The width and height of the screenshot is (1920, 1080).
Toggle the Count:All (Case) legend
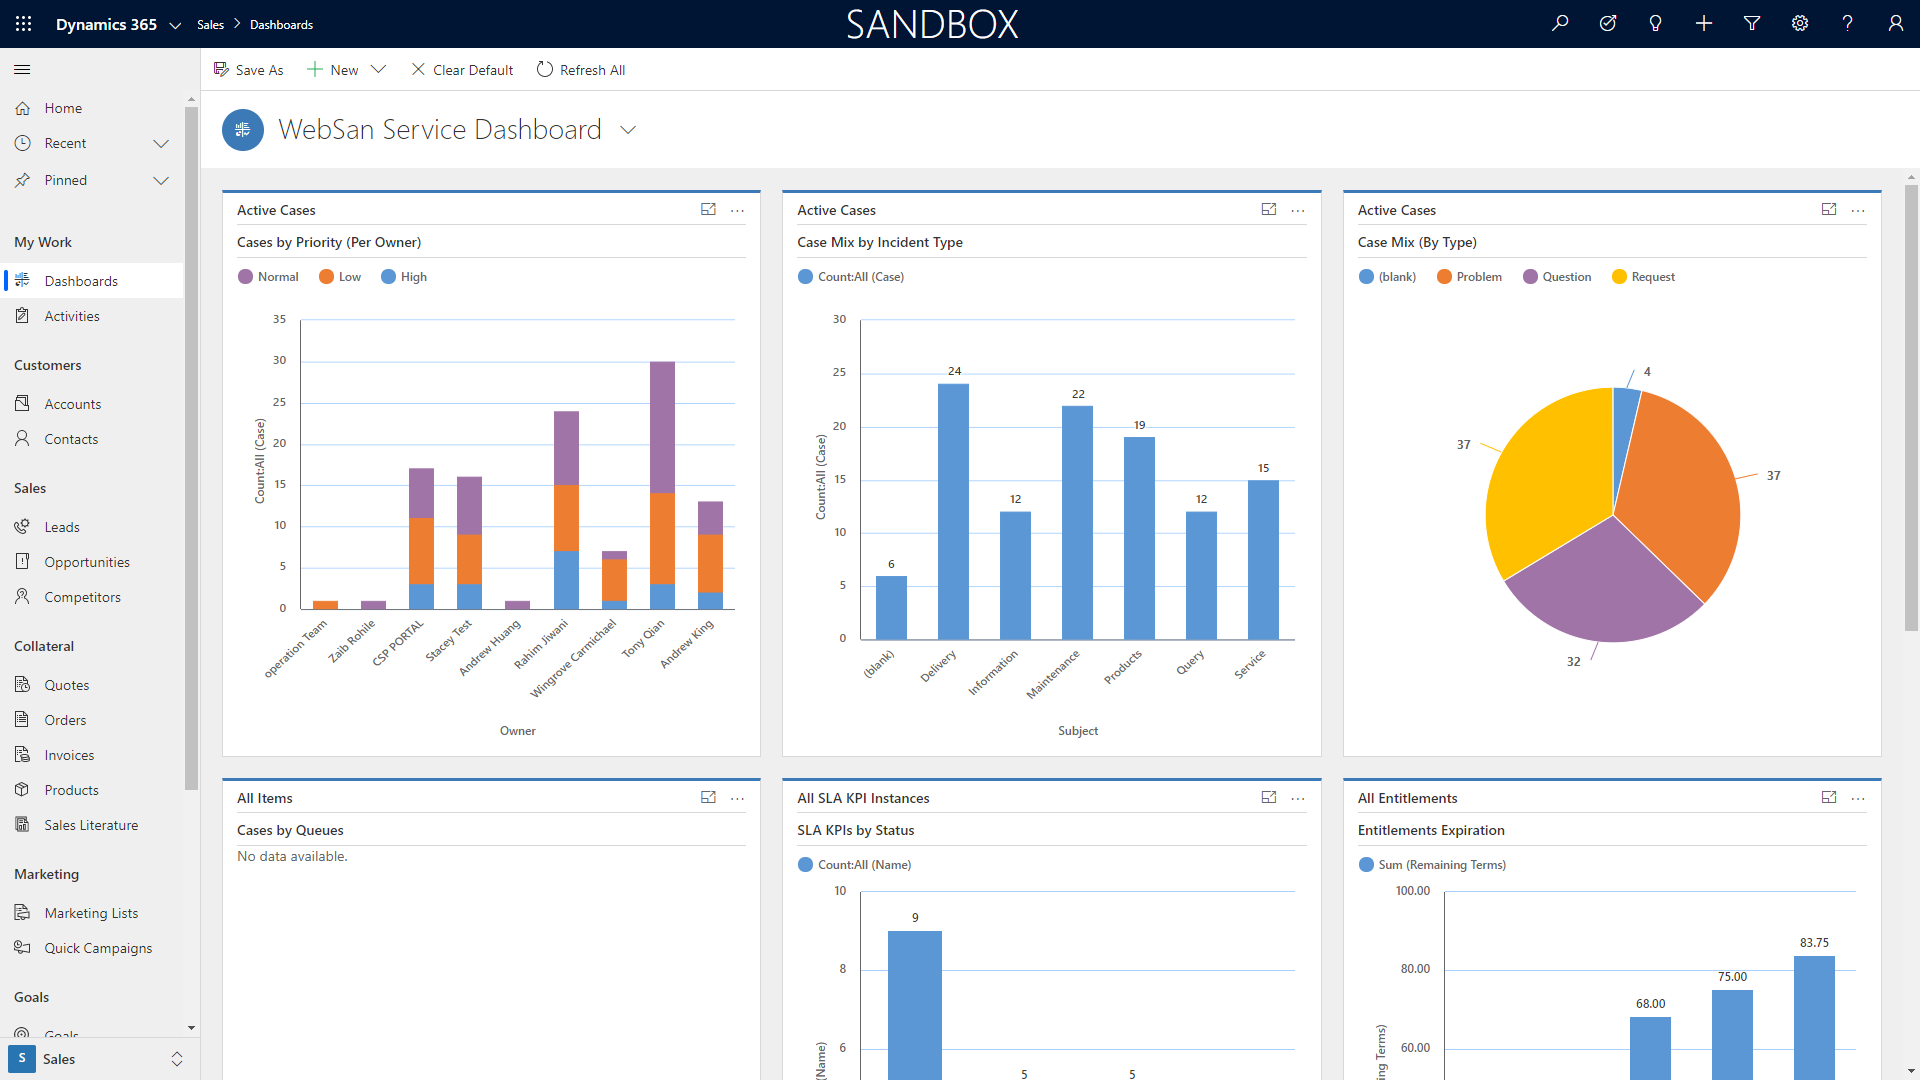pos(851,277)
